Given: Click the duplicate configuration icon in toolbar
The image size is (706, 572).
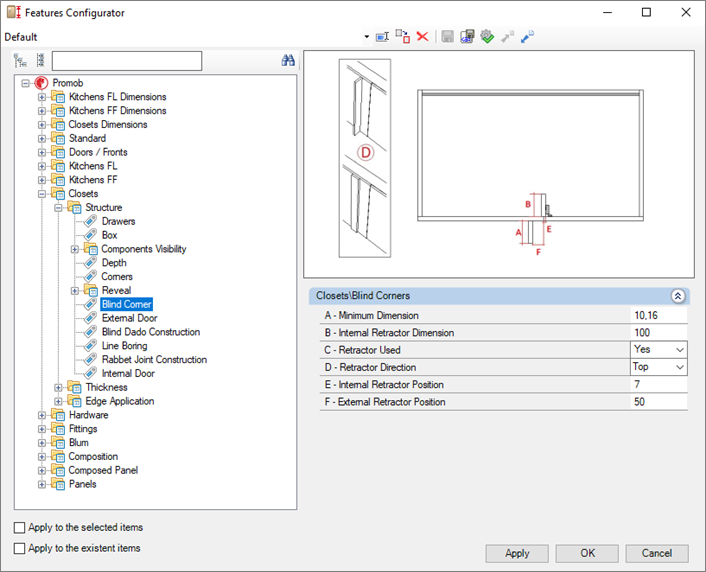Looking at the screenshot, I should (402, 36).
